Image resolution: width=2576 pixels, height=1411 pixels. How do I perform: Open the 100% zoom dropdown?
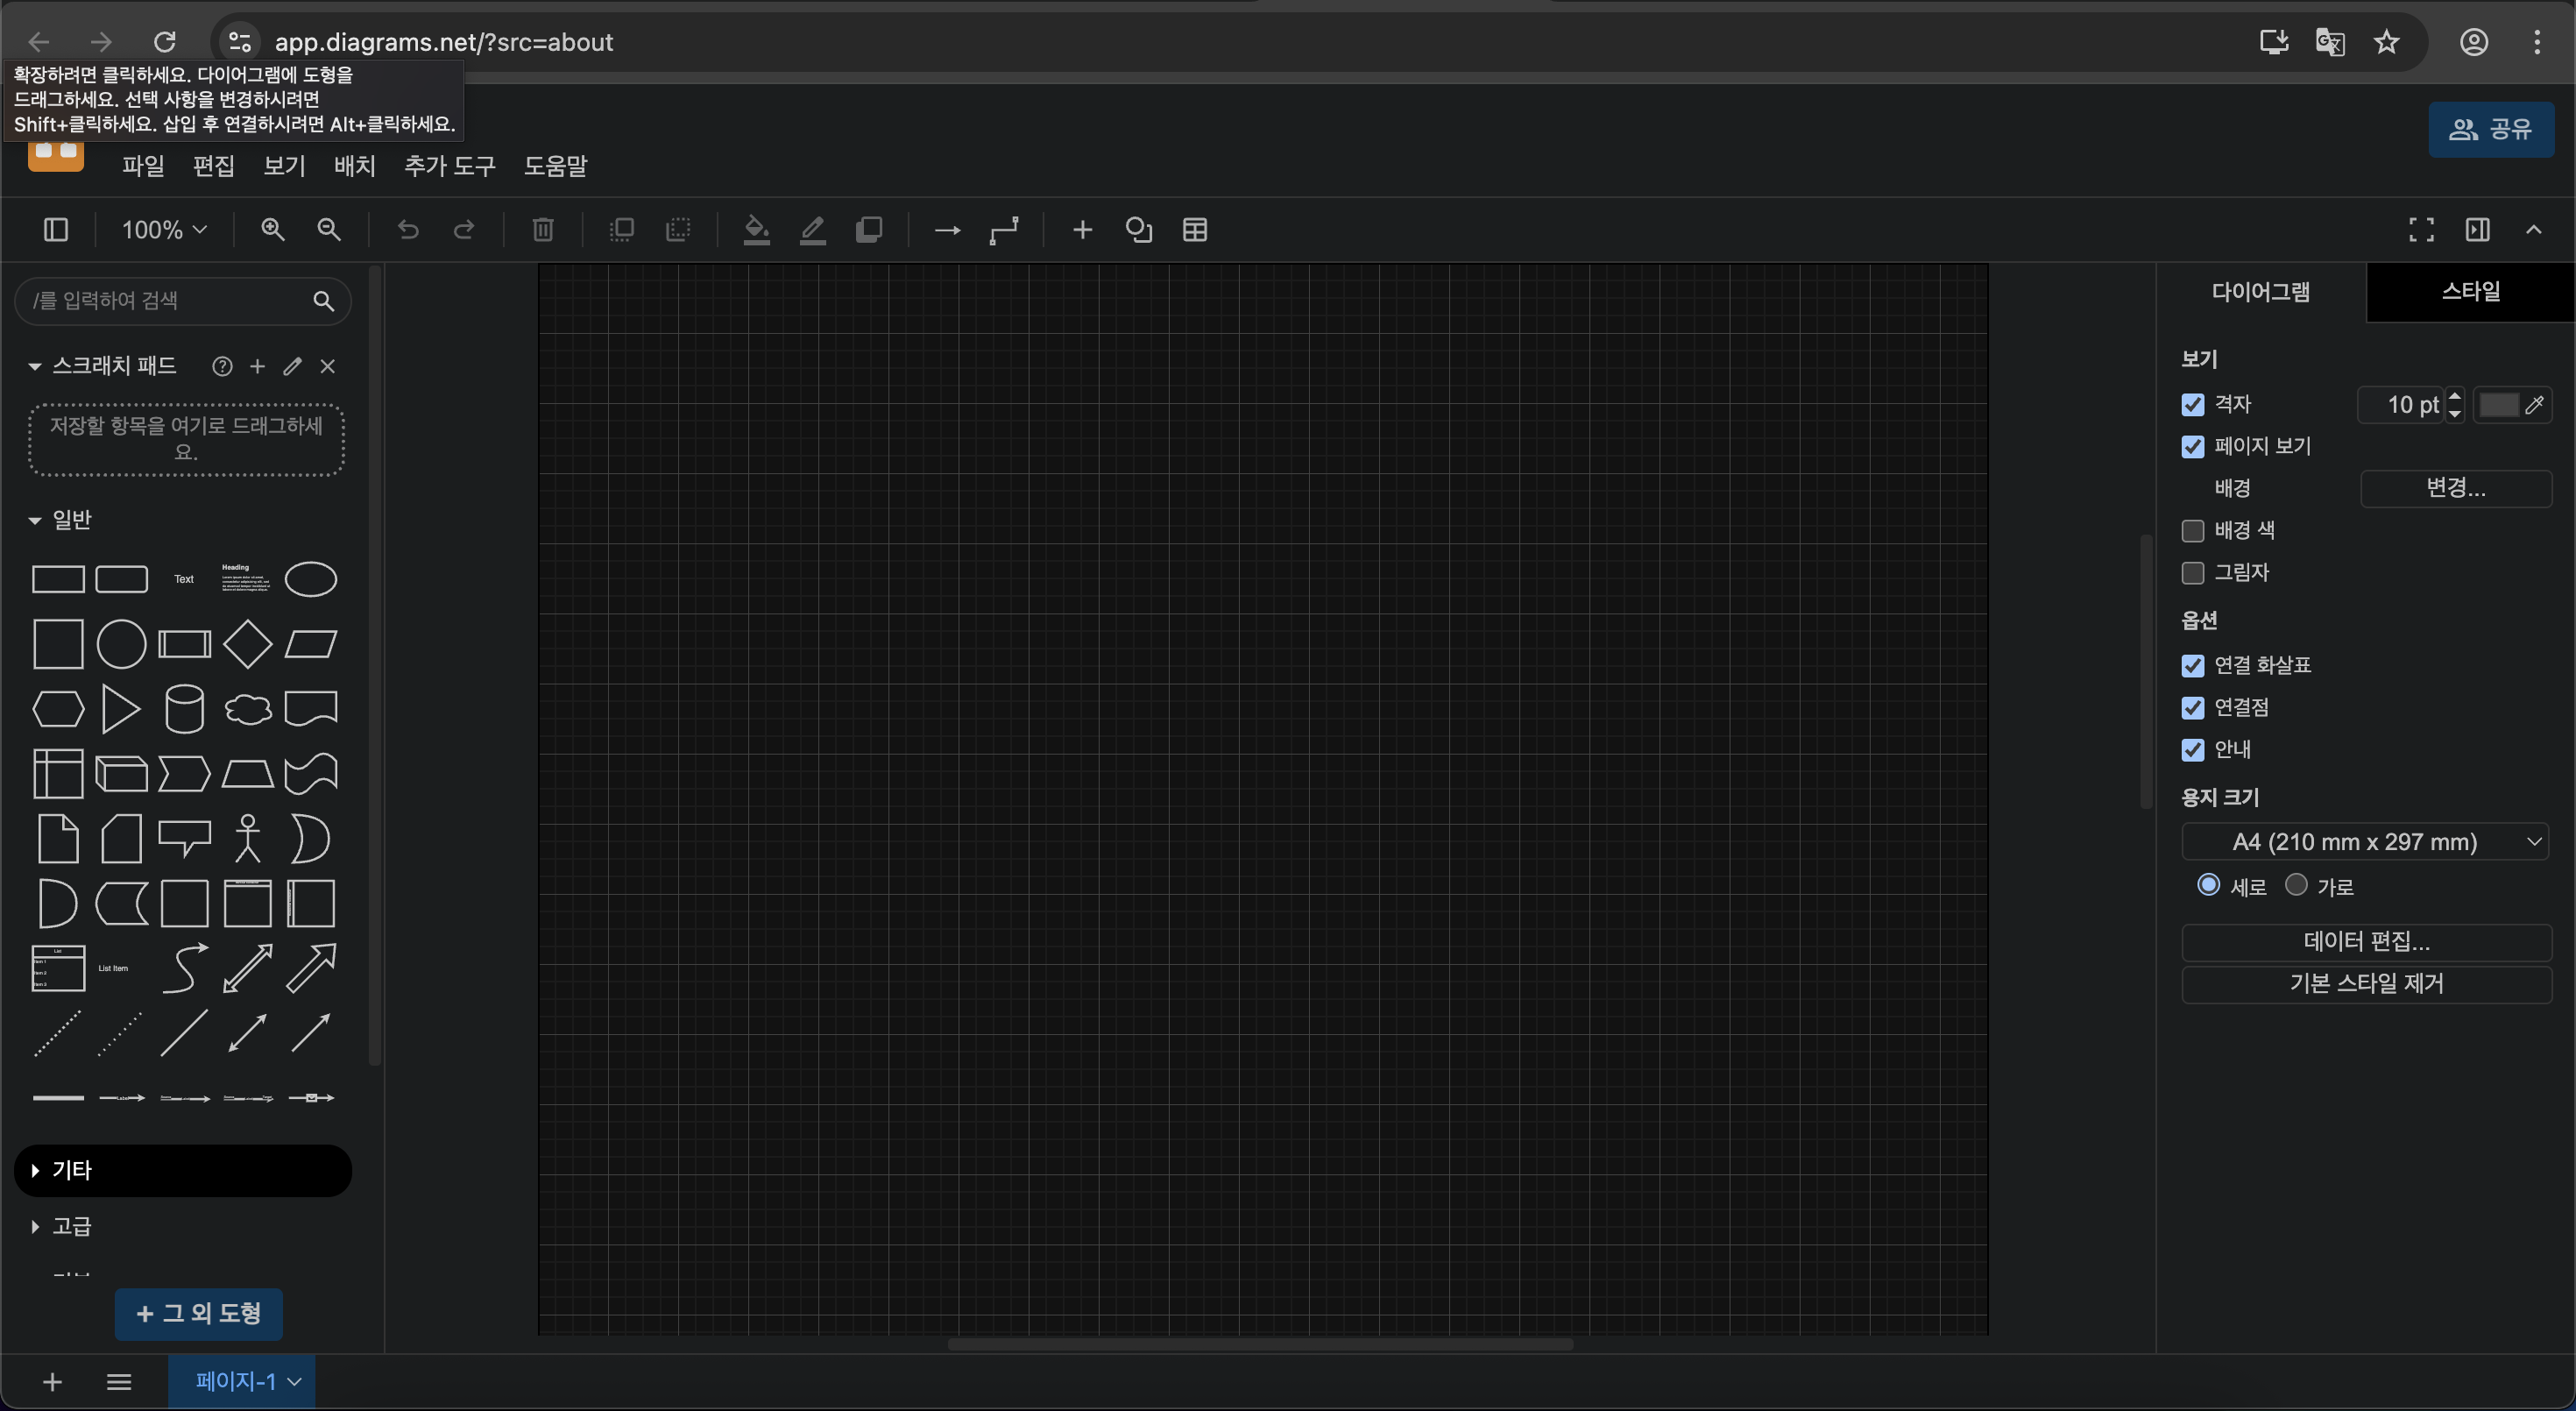pyautogui.click(x=164, y=230)
